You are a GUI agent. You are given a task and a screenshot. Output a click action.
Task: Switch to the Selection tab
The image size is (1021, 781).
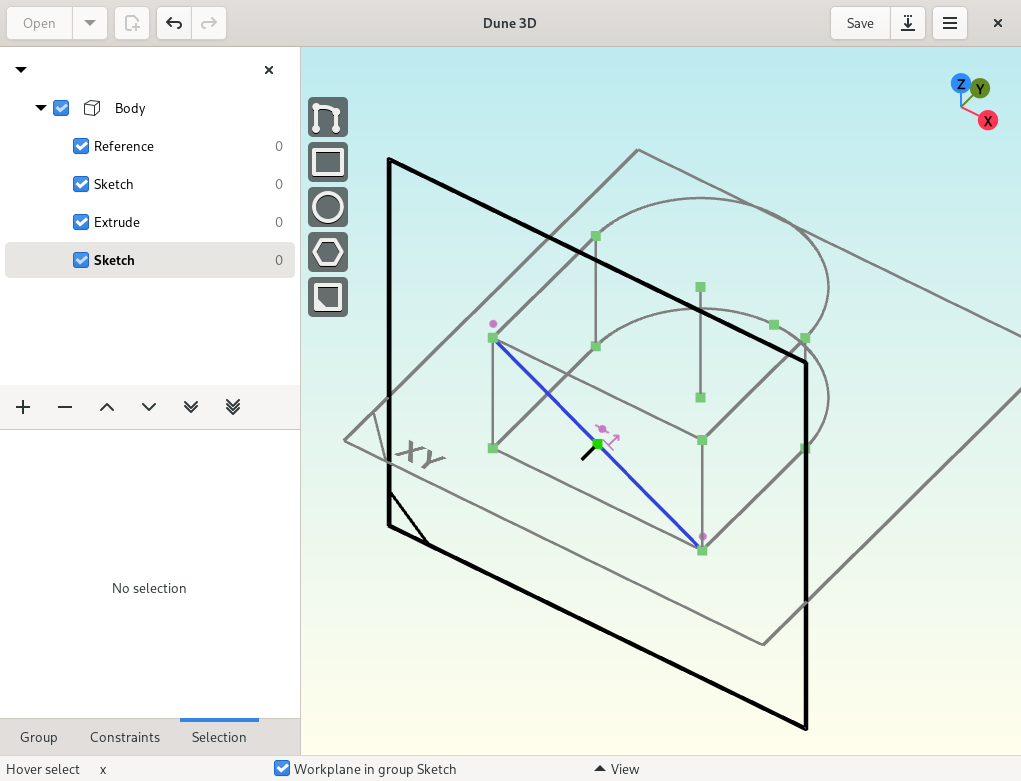coord(219,737)
